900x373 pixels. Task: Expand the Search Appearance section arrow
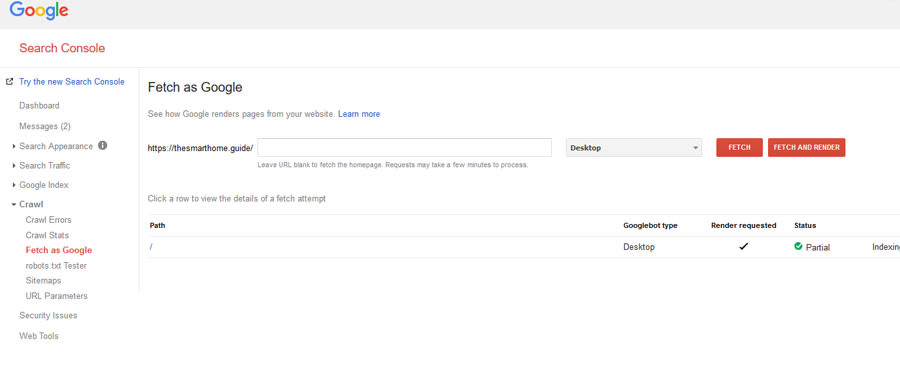point(14,146)
